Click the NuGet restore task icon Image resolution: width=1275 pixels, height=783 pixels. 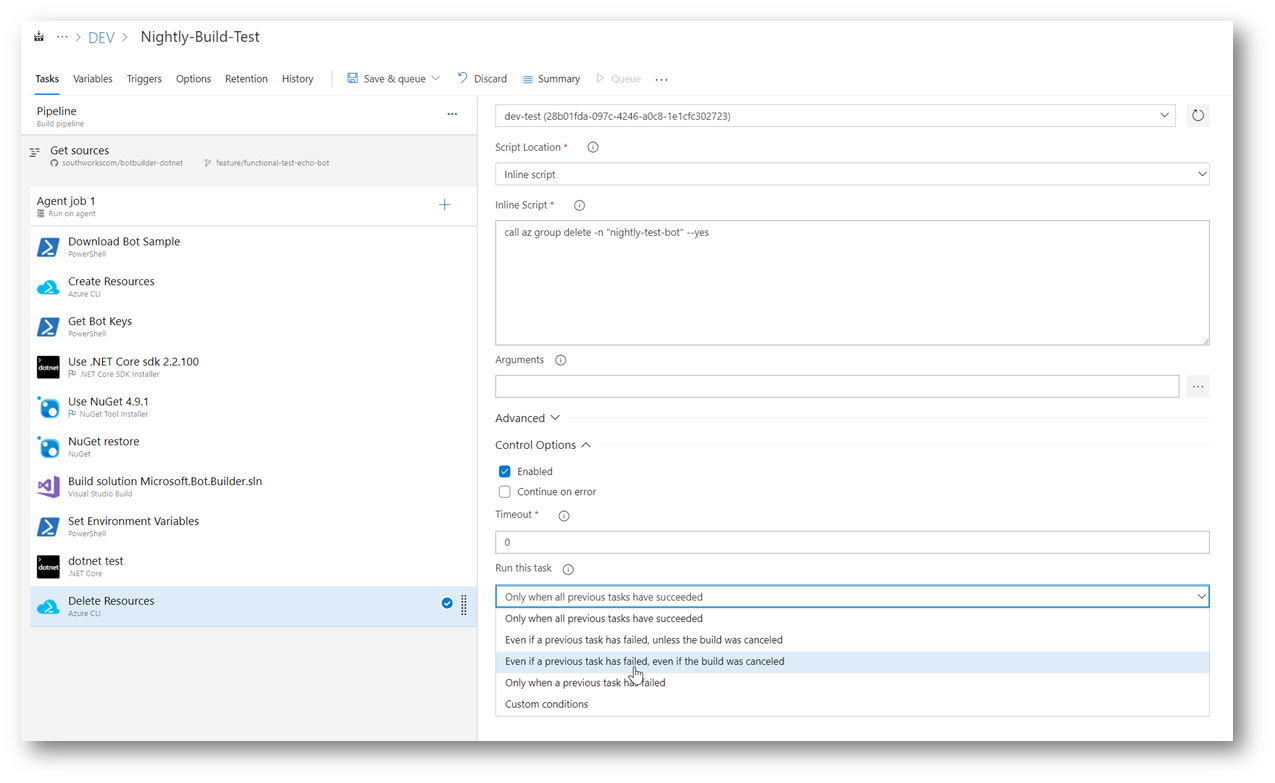tap(48, 447)
